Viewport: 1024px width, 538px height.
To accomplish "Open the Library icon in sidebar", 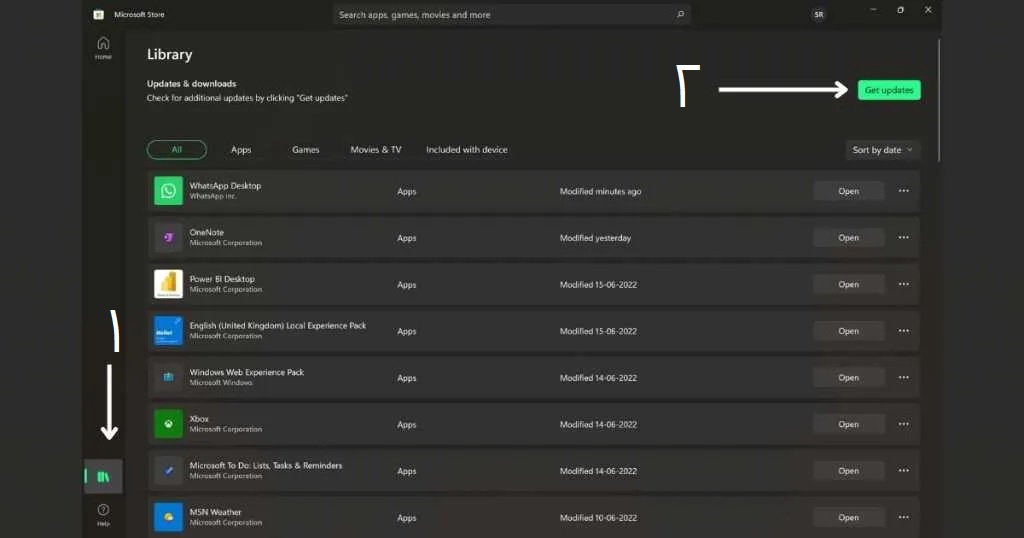I will point(103,476).
